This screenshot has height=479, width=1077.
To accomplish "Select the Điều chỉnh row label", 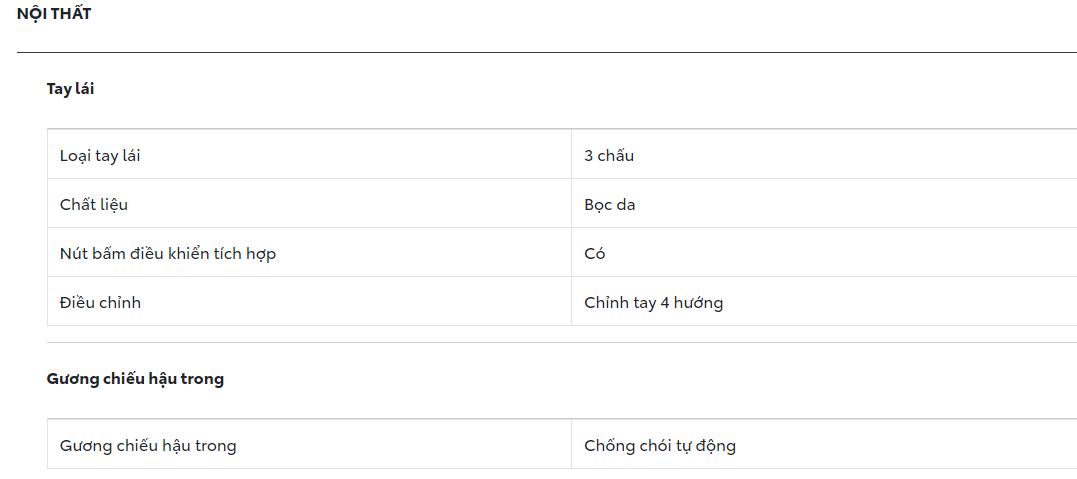I will click(x=100, y=302).
